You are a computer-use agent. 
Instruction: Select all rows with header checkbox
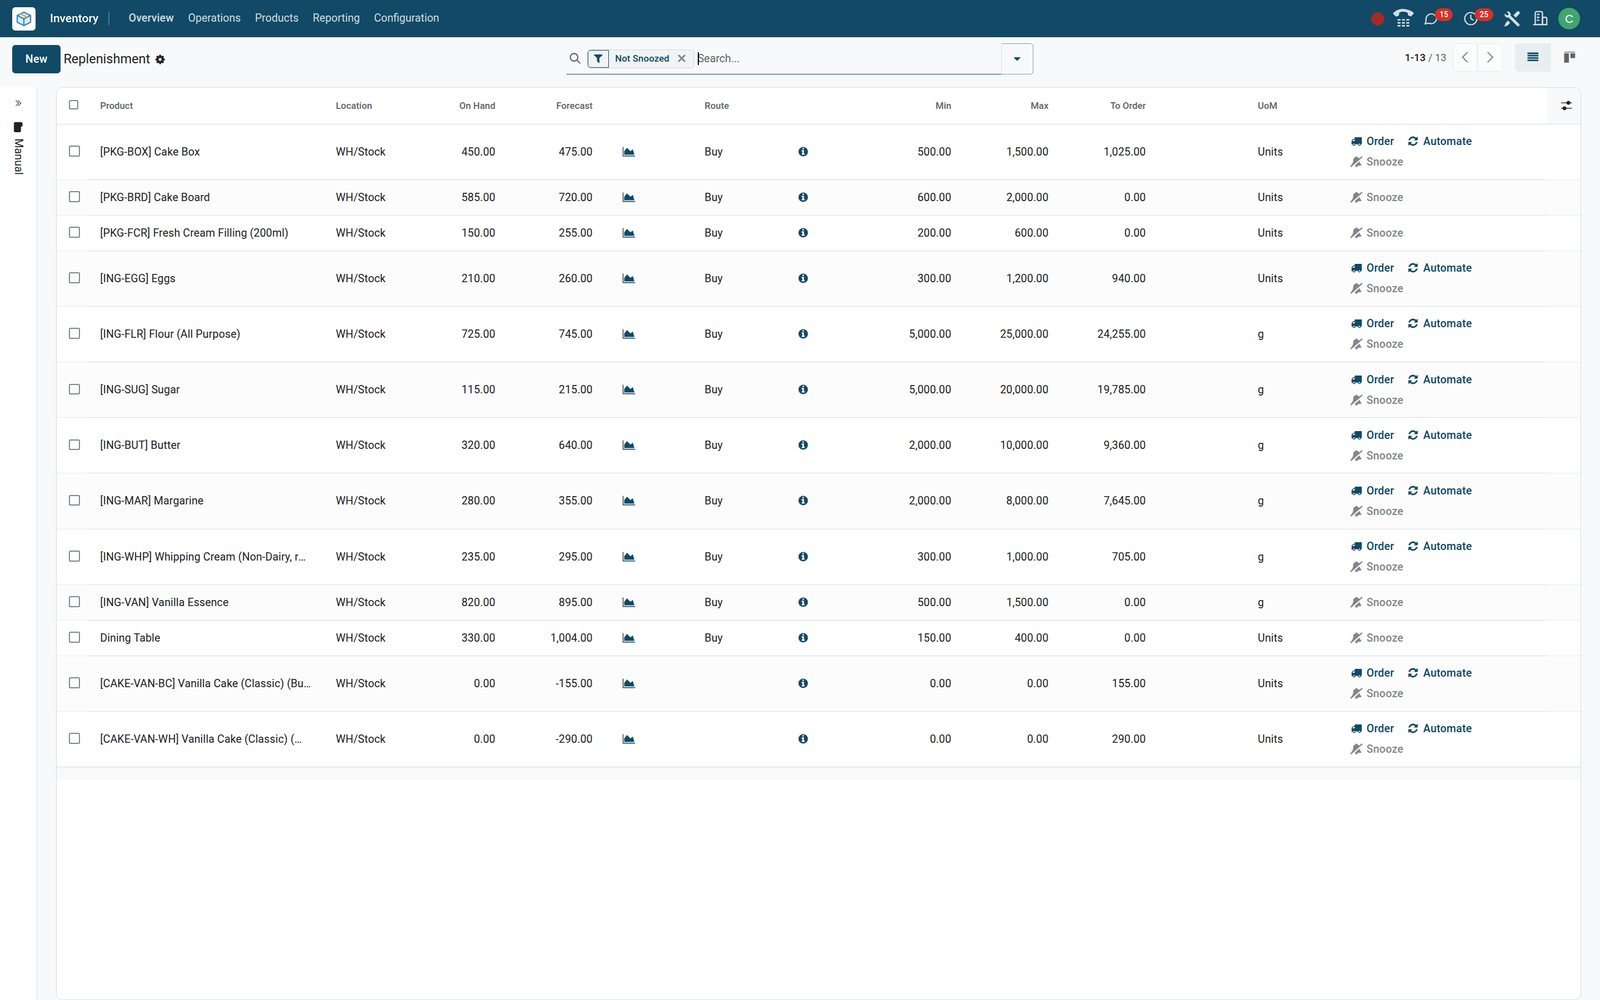tap(73, 105)
